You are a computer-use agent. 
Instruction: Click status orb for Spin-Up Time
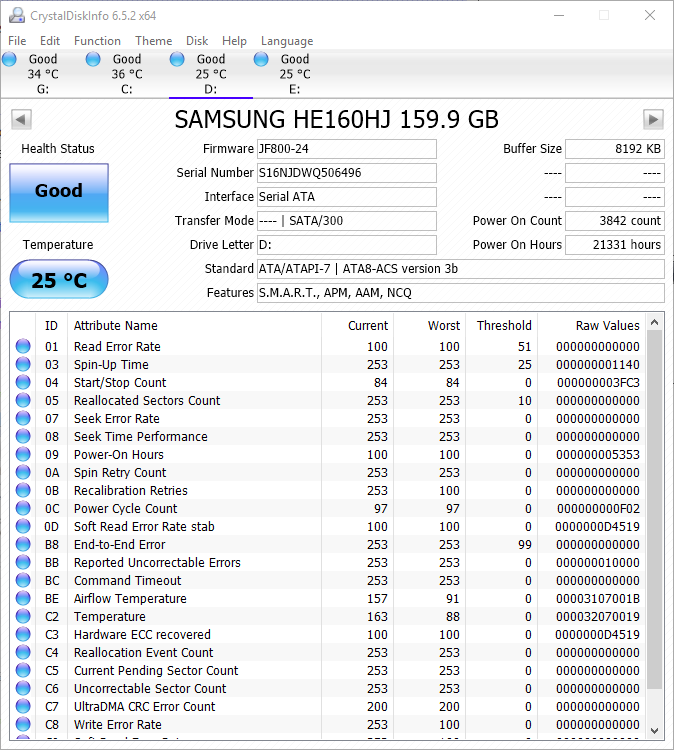(x=23, y=364)
